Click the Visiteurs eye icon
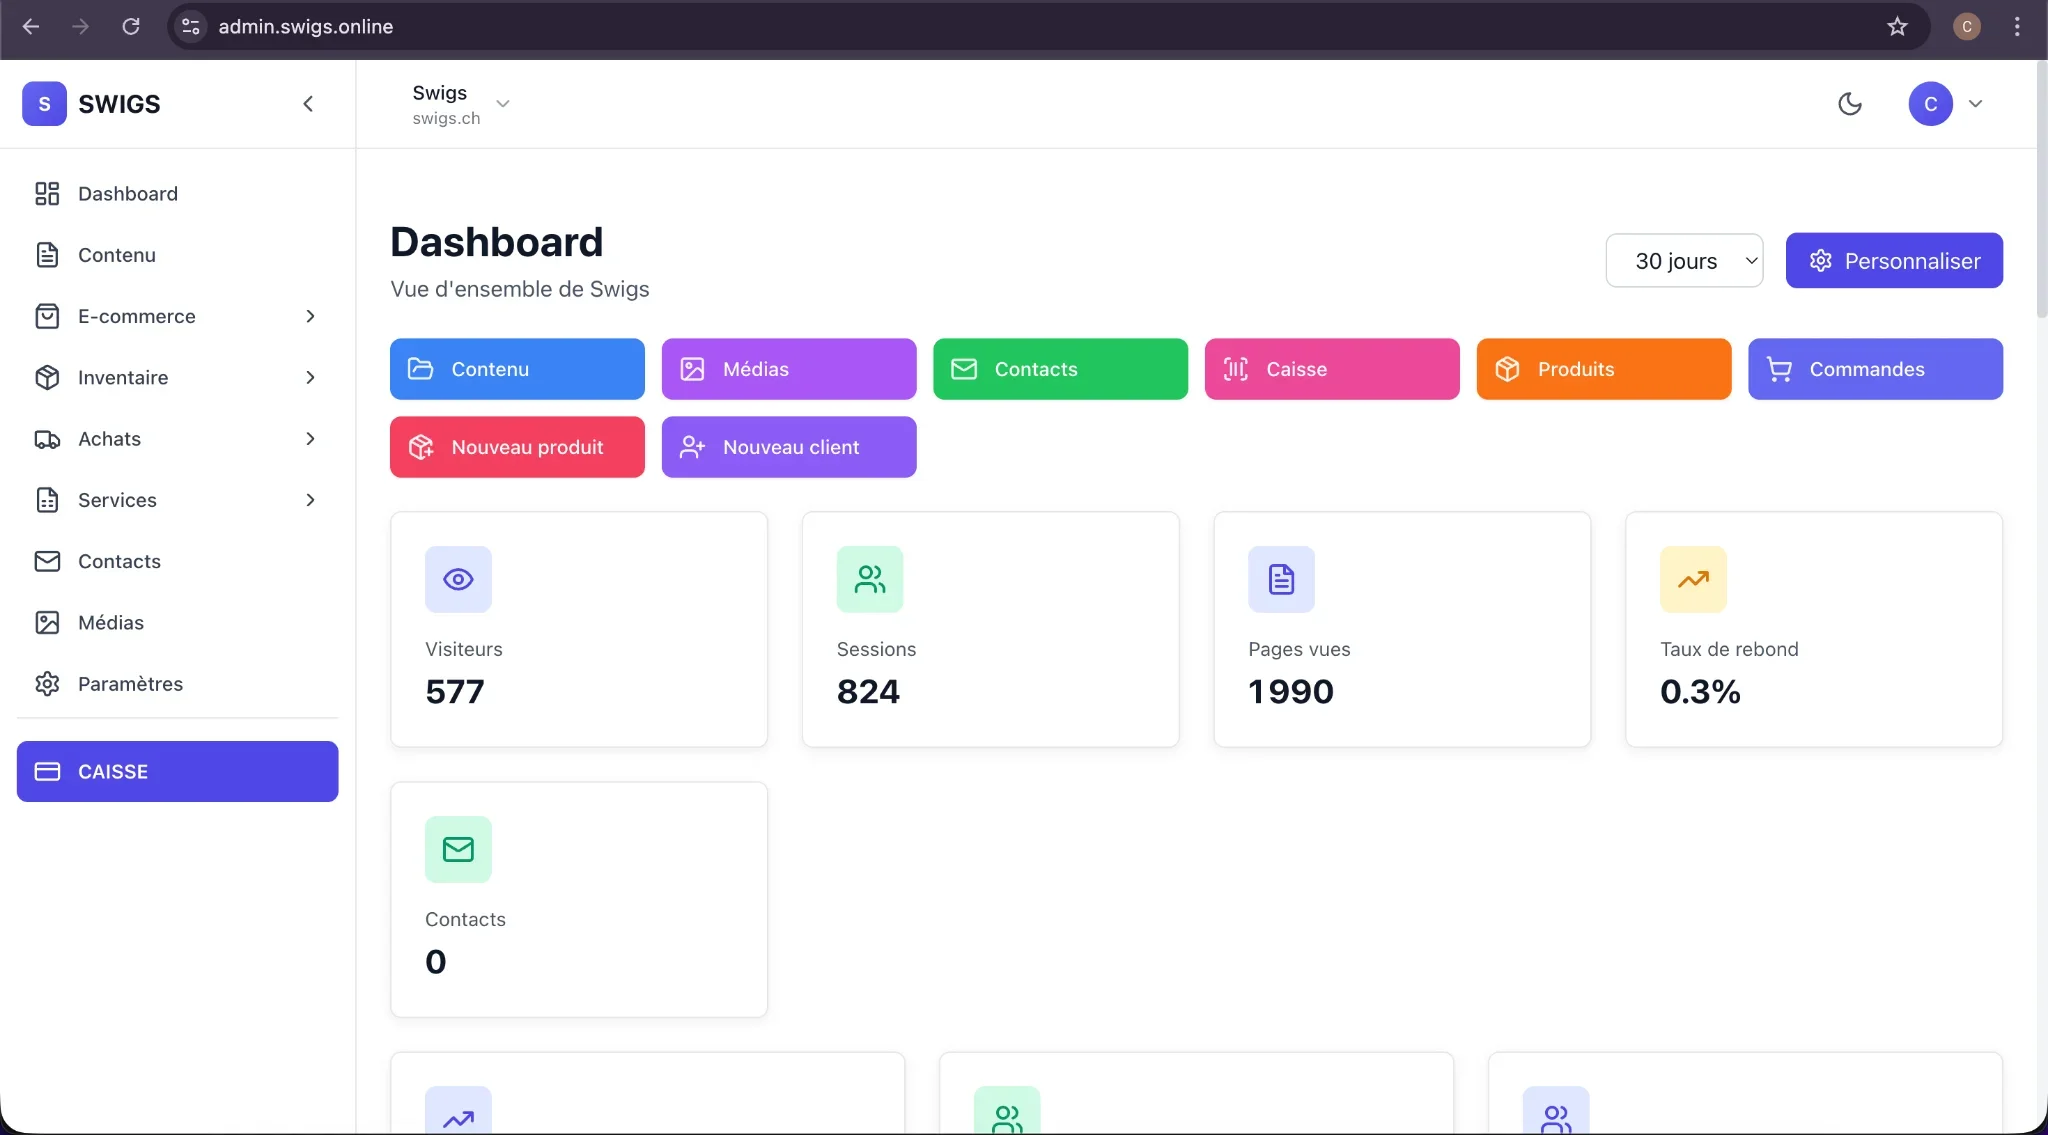The width and height of the screenshot is (2048, 1135). pos(458,579)
